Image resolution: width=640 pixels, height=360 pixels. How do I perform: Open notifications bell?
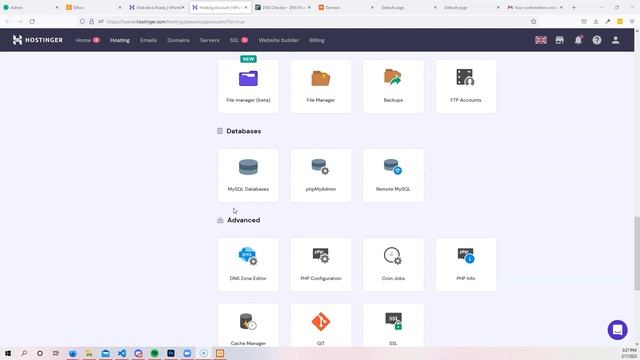tap(578, 40)
